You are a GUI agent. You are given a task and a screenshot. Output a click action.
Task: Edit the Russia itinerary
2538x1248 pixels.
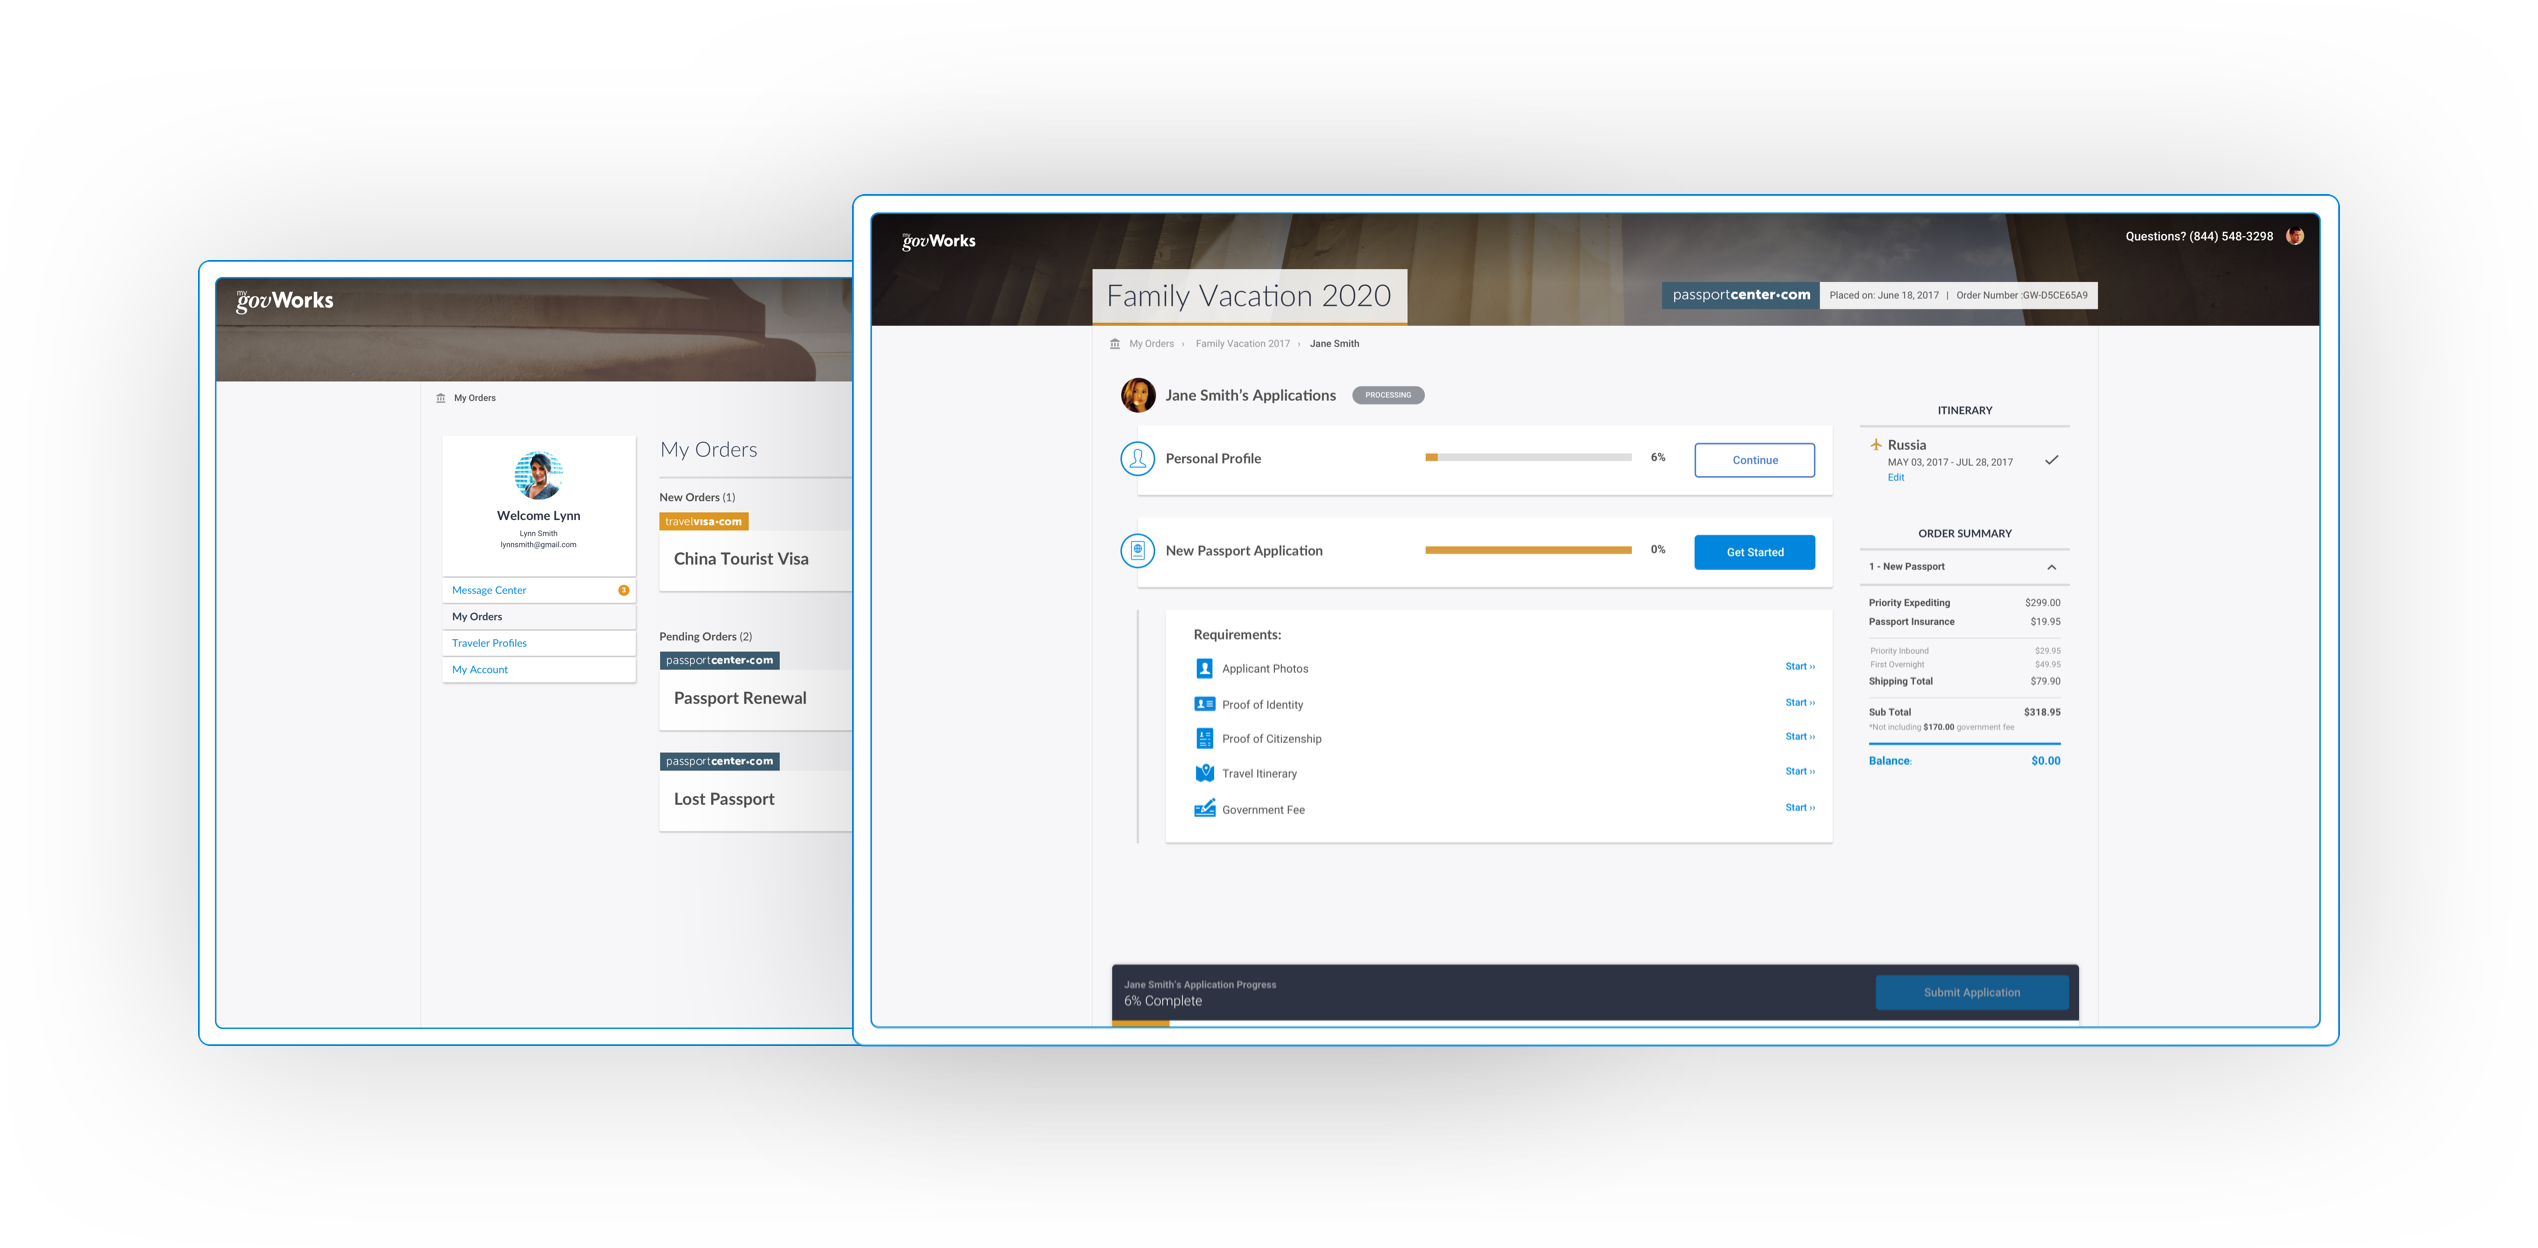point(1895,478)
